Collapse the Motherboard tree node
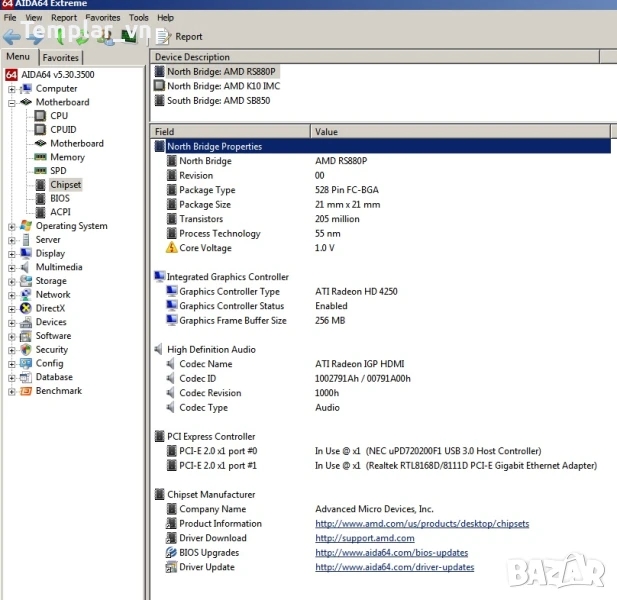The height and width of the screenshot is (600, 617). 12,102
